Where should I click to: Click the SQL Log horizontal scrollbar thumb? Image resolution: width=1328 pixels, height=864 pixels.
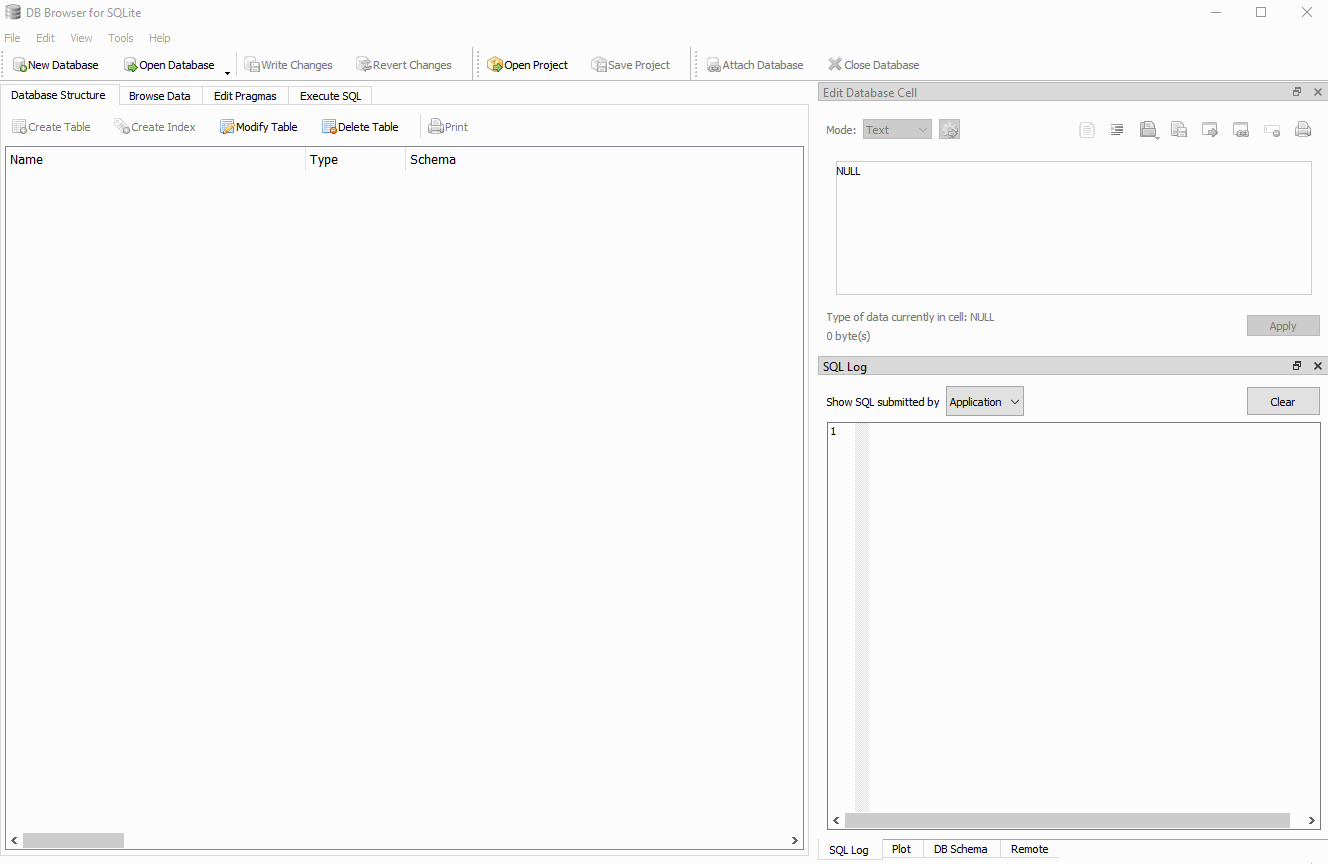(x=1067, y=821)
